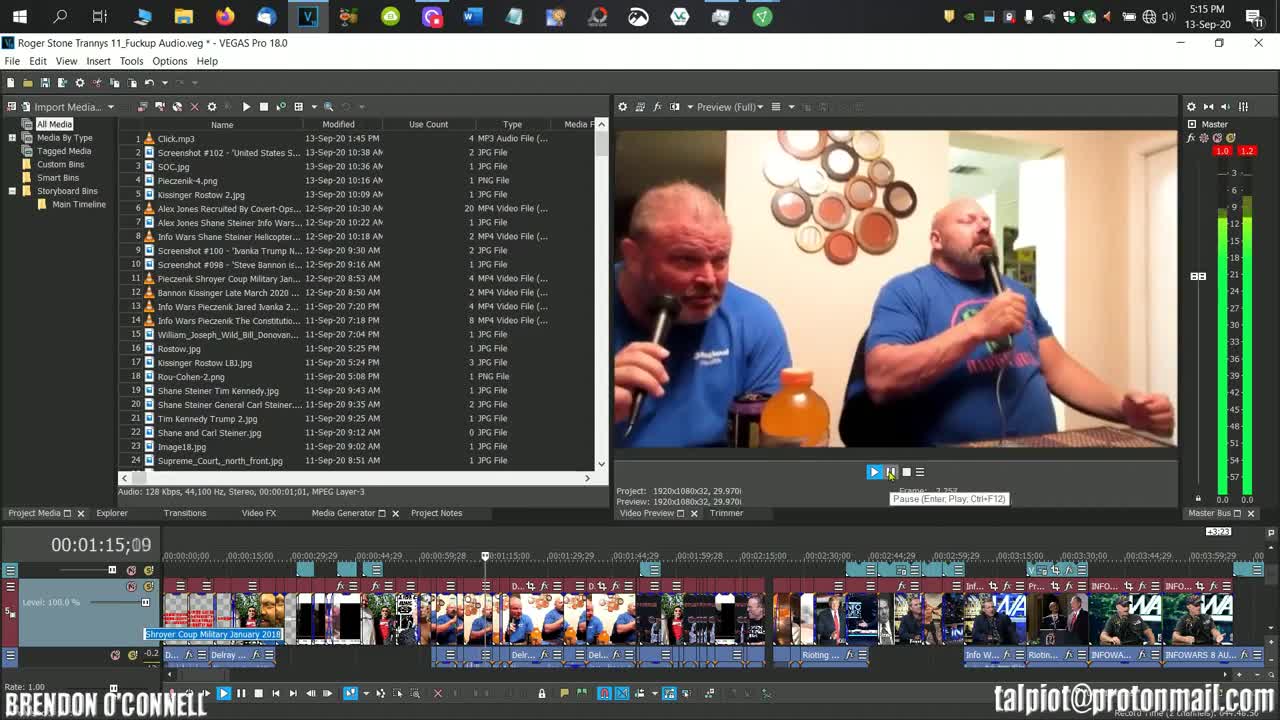Open Project Video Properties gear in preview
The image size is (1280, 720).
click(623, 107)
